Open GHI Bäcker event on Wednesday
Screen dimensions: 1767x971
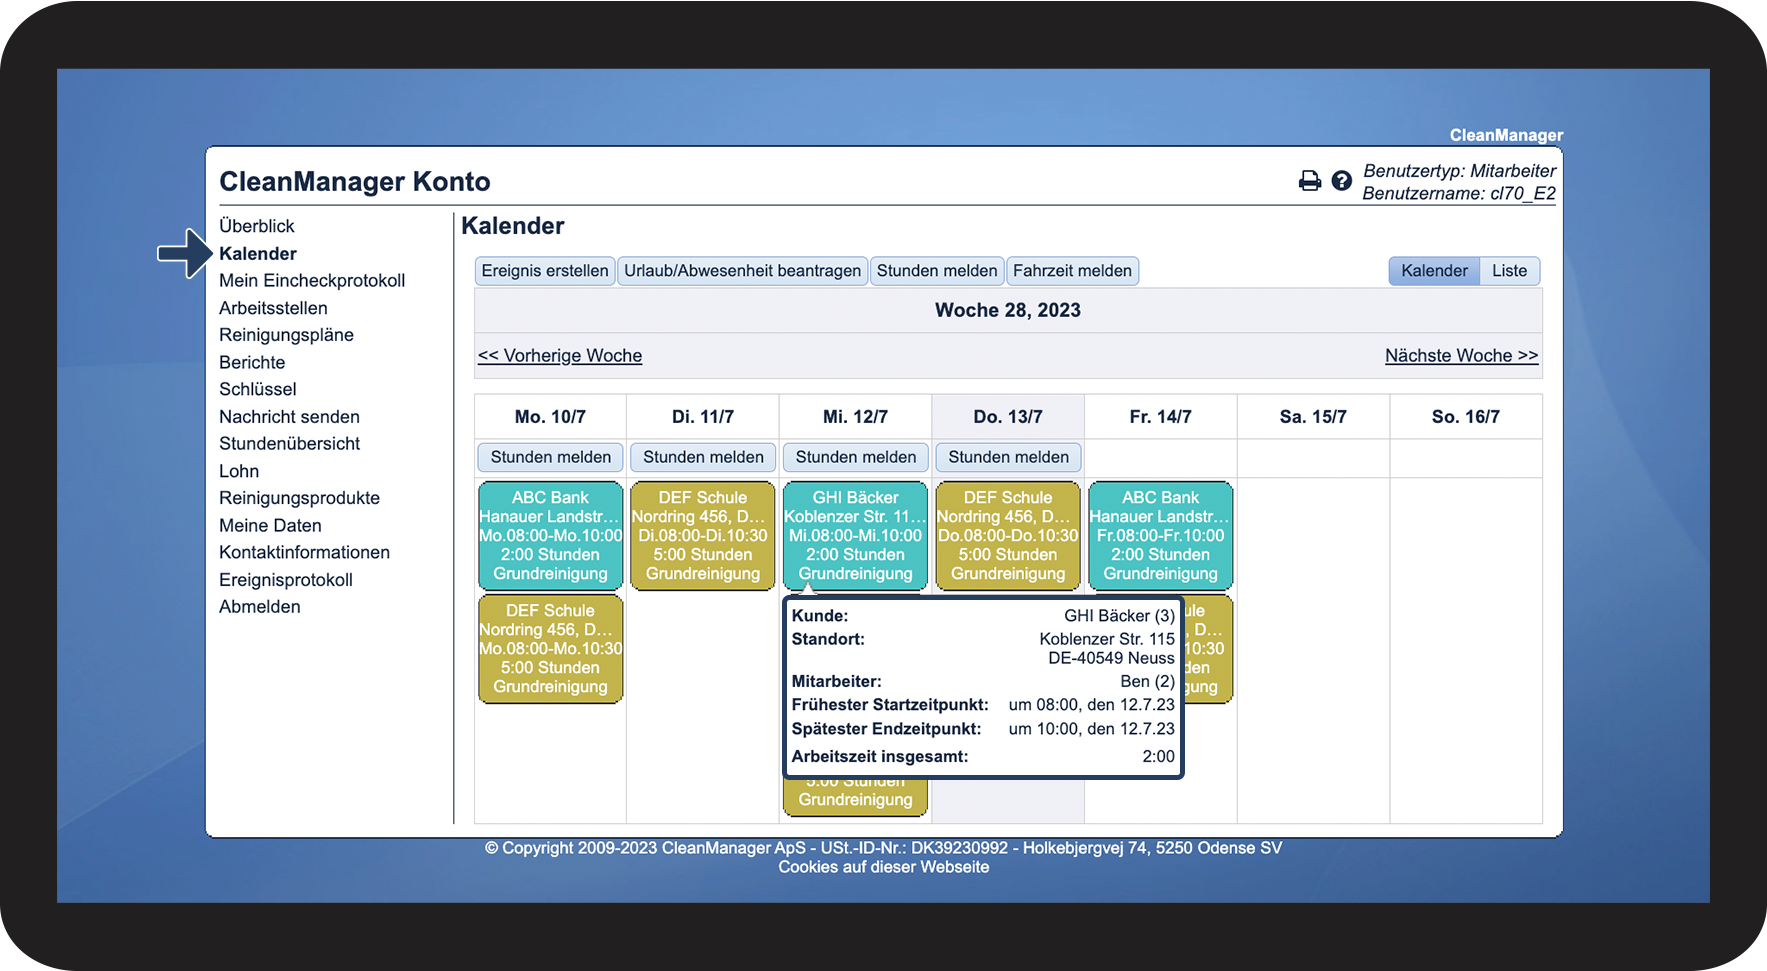[x=856, y=535]
